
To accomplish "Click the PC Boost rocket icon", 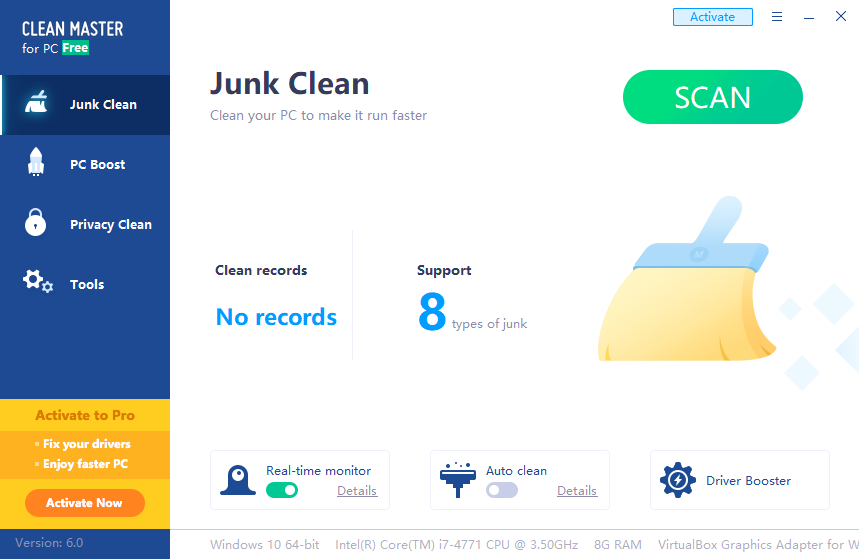I will 36,164.
